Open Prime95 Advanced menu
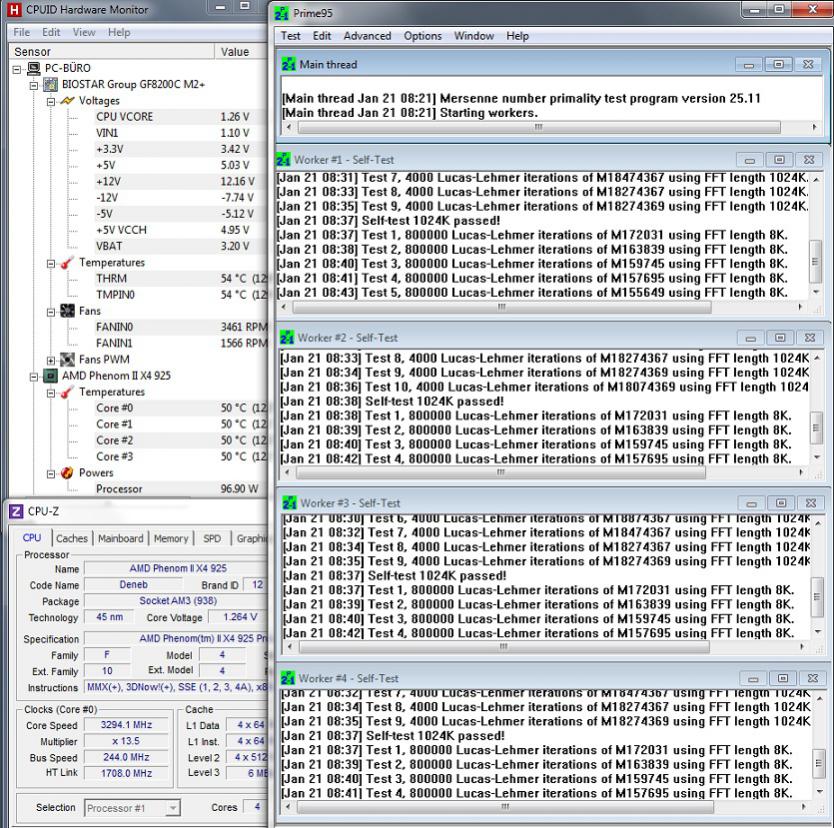This screenshot has height=828, width=834. pos(367,36)
